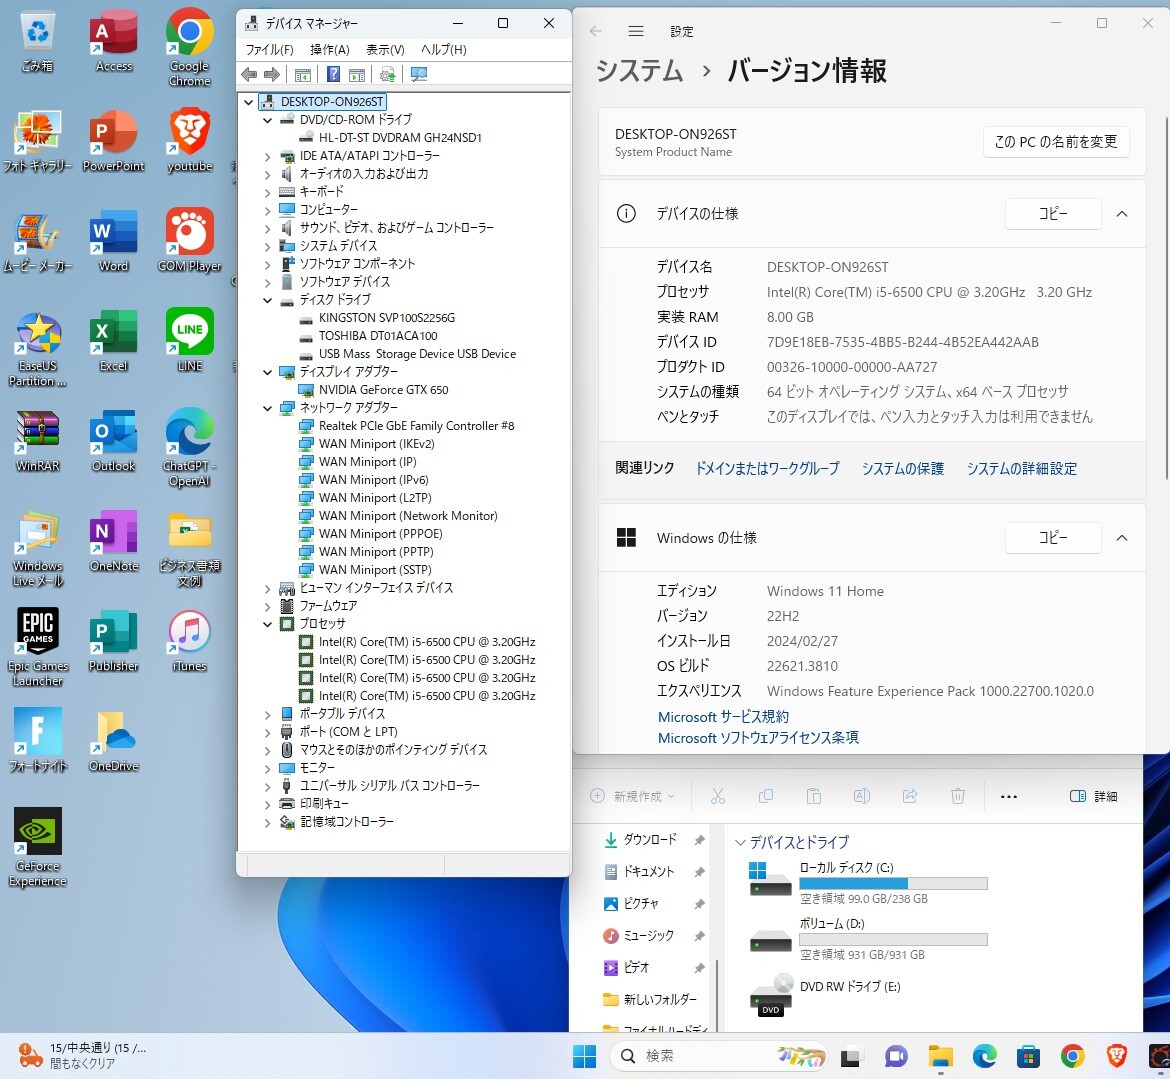Viewport: 1170px width, 1079px height.
Task: Select the iTunes desktop icon
Action: click(190, 642)
